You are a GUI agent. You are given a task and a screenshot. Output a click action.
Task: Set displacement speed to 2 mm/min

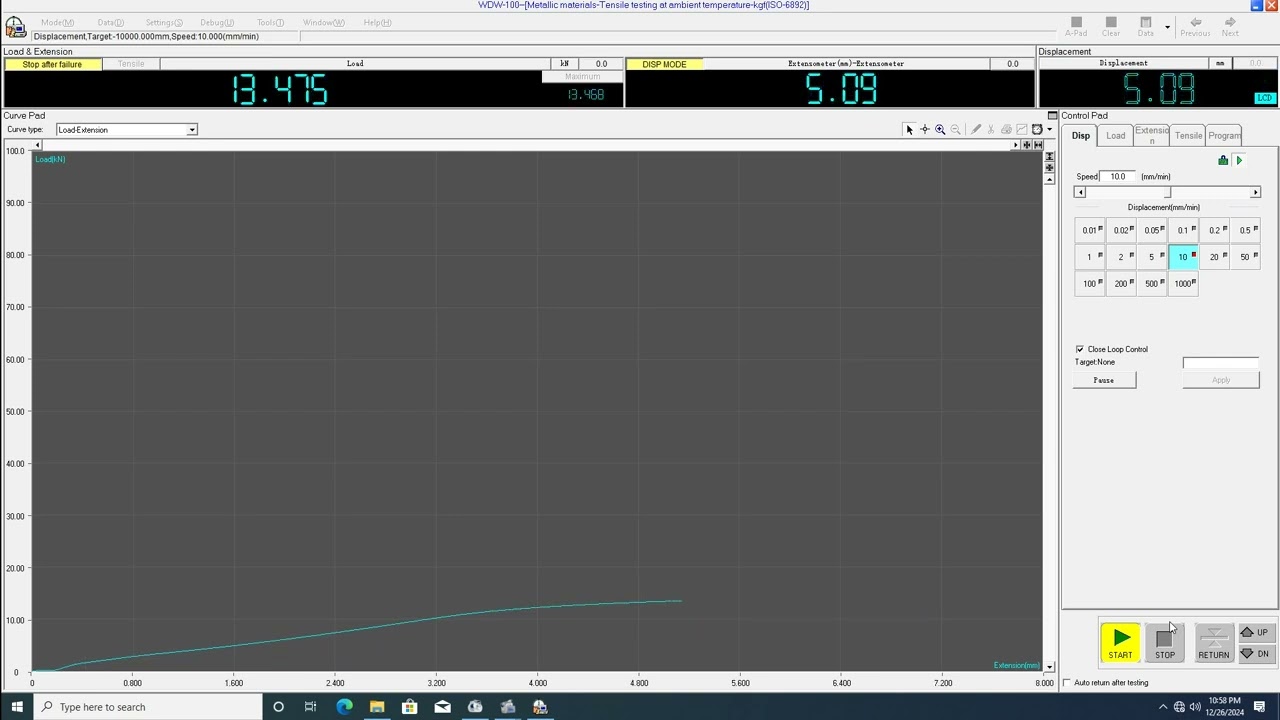(1121, 257)
